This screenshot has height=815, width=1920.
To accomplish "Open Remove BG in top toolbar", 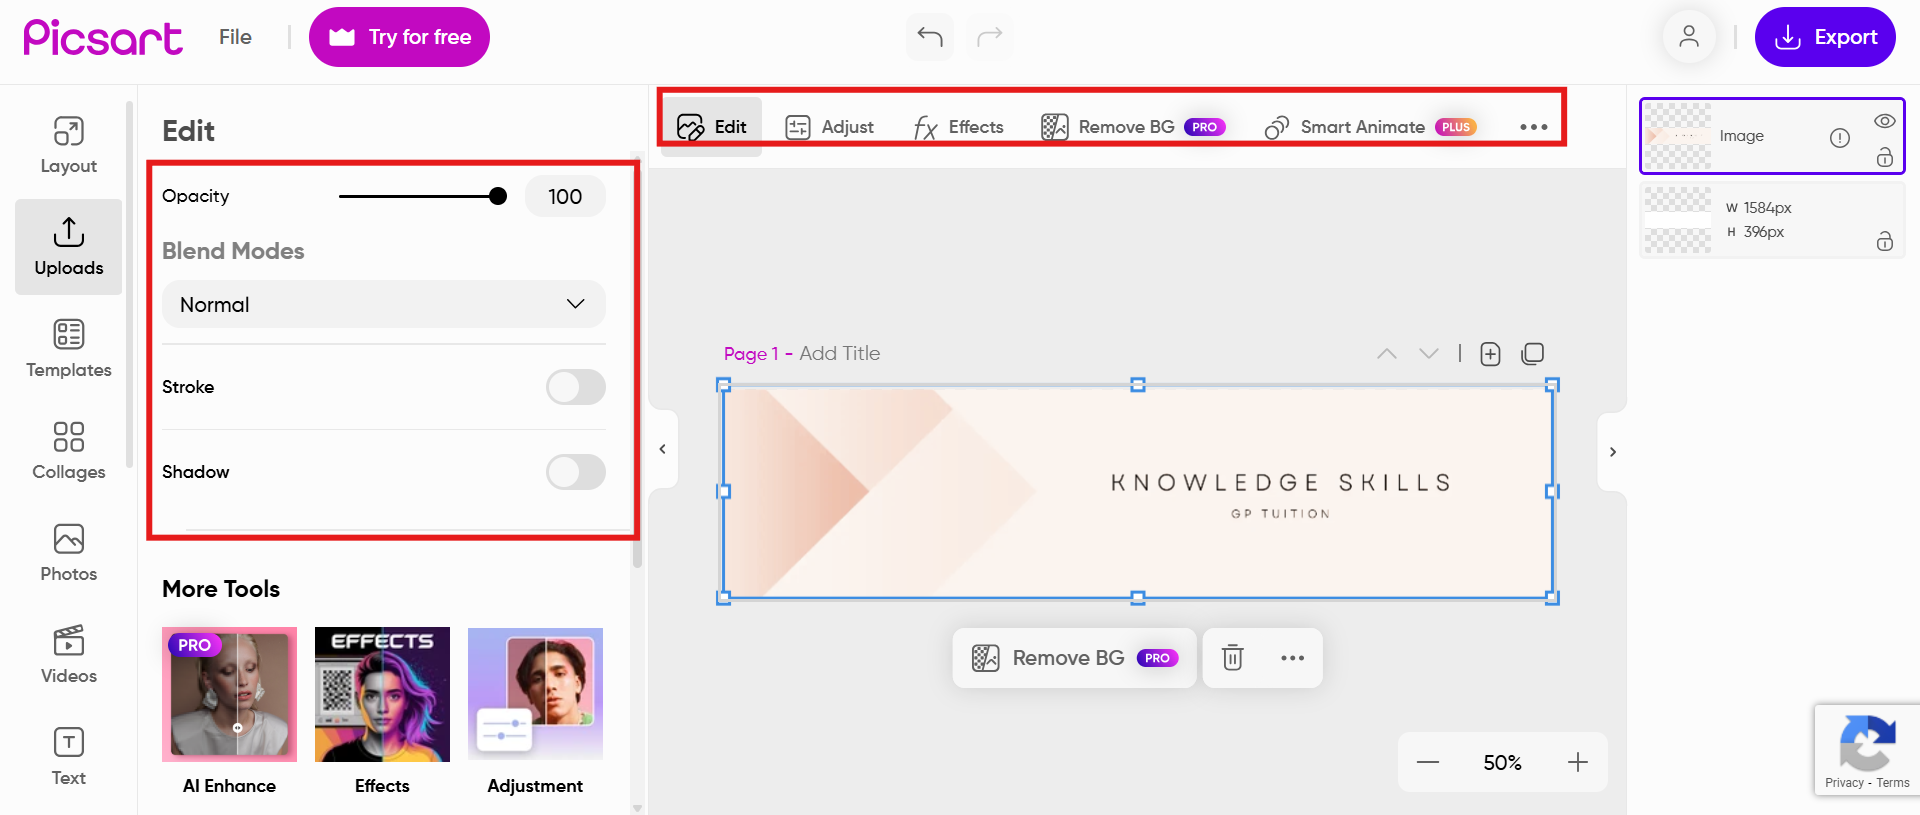I will pos(1133,127).
